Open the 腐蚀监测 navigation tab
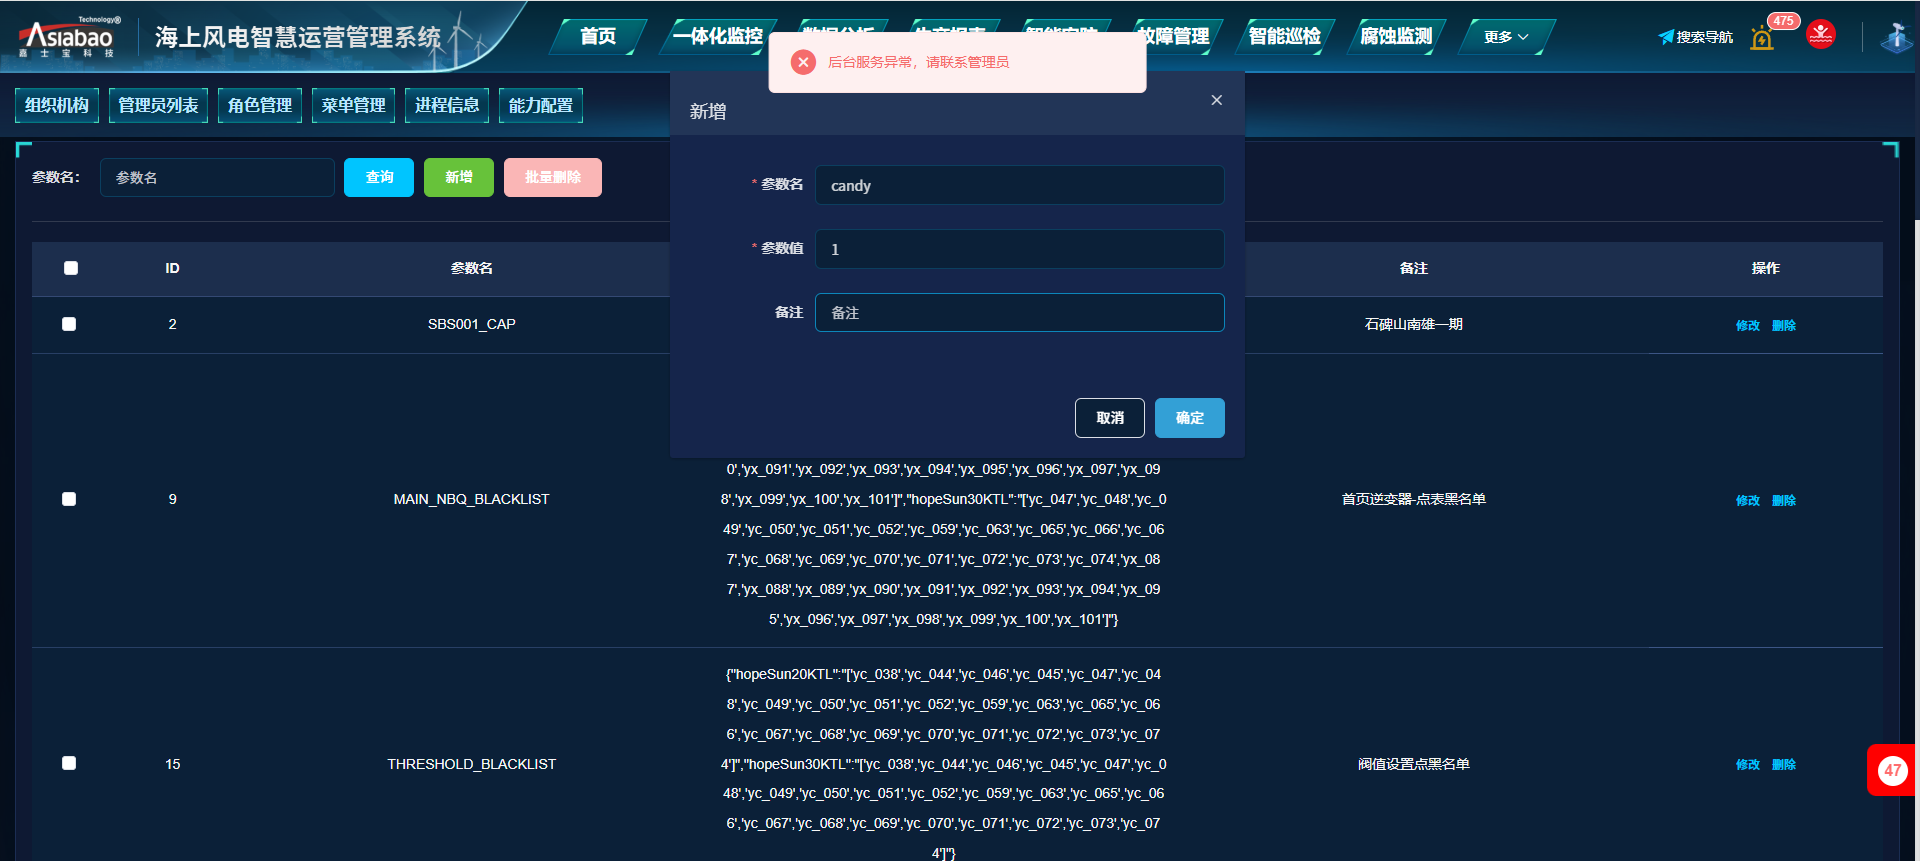This screenshot has width=1920, height=861. tap(1396, 37)
